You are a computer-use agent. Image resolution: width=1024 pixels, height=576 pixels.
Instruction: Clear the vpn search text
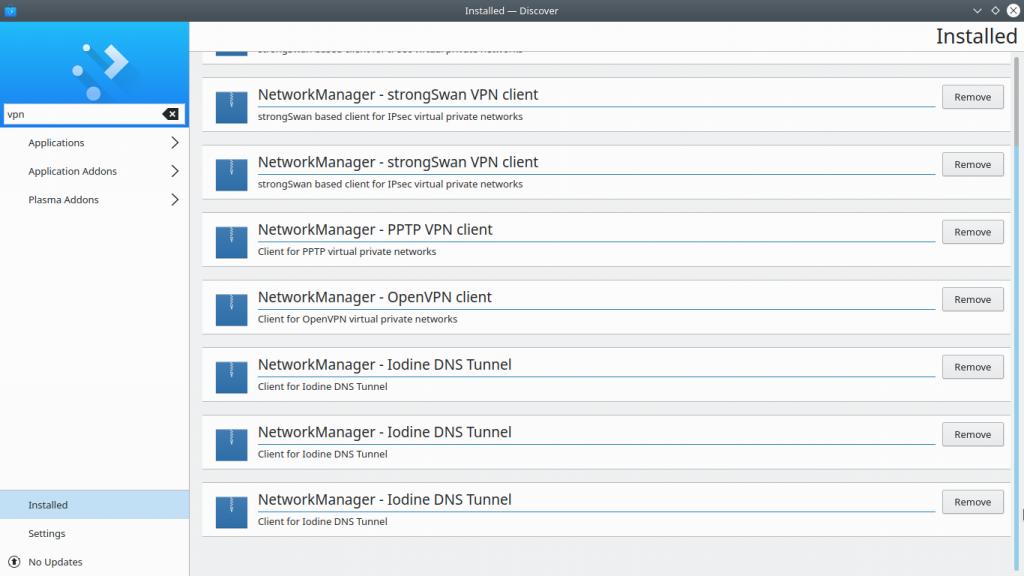click(171, 114)
